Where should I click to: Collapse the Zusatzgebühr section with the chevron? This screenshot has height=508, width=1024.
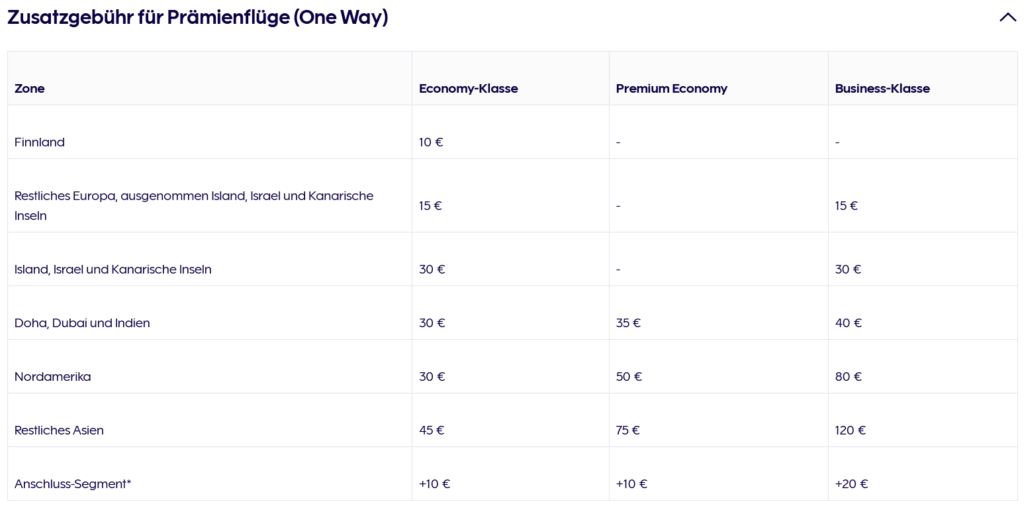1007,17
